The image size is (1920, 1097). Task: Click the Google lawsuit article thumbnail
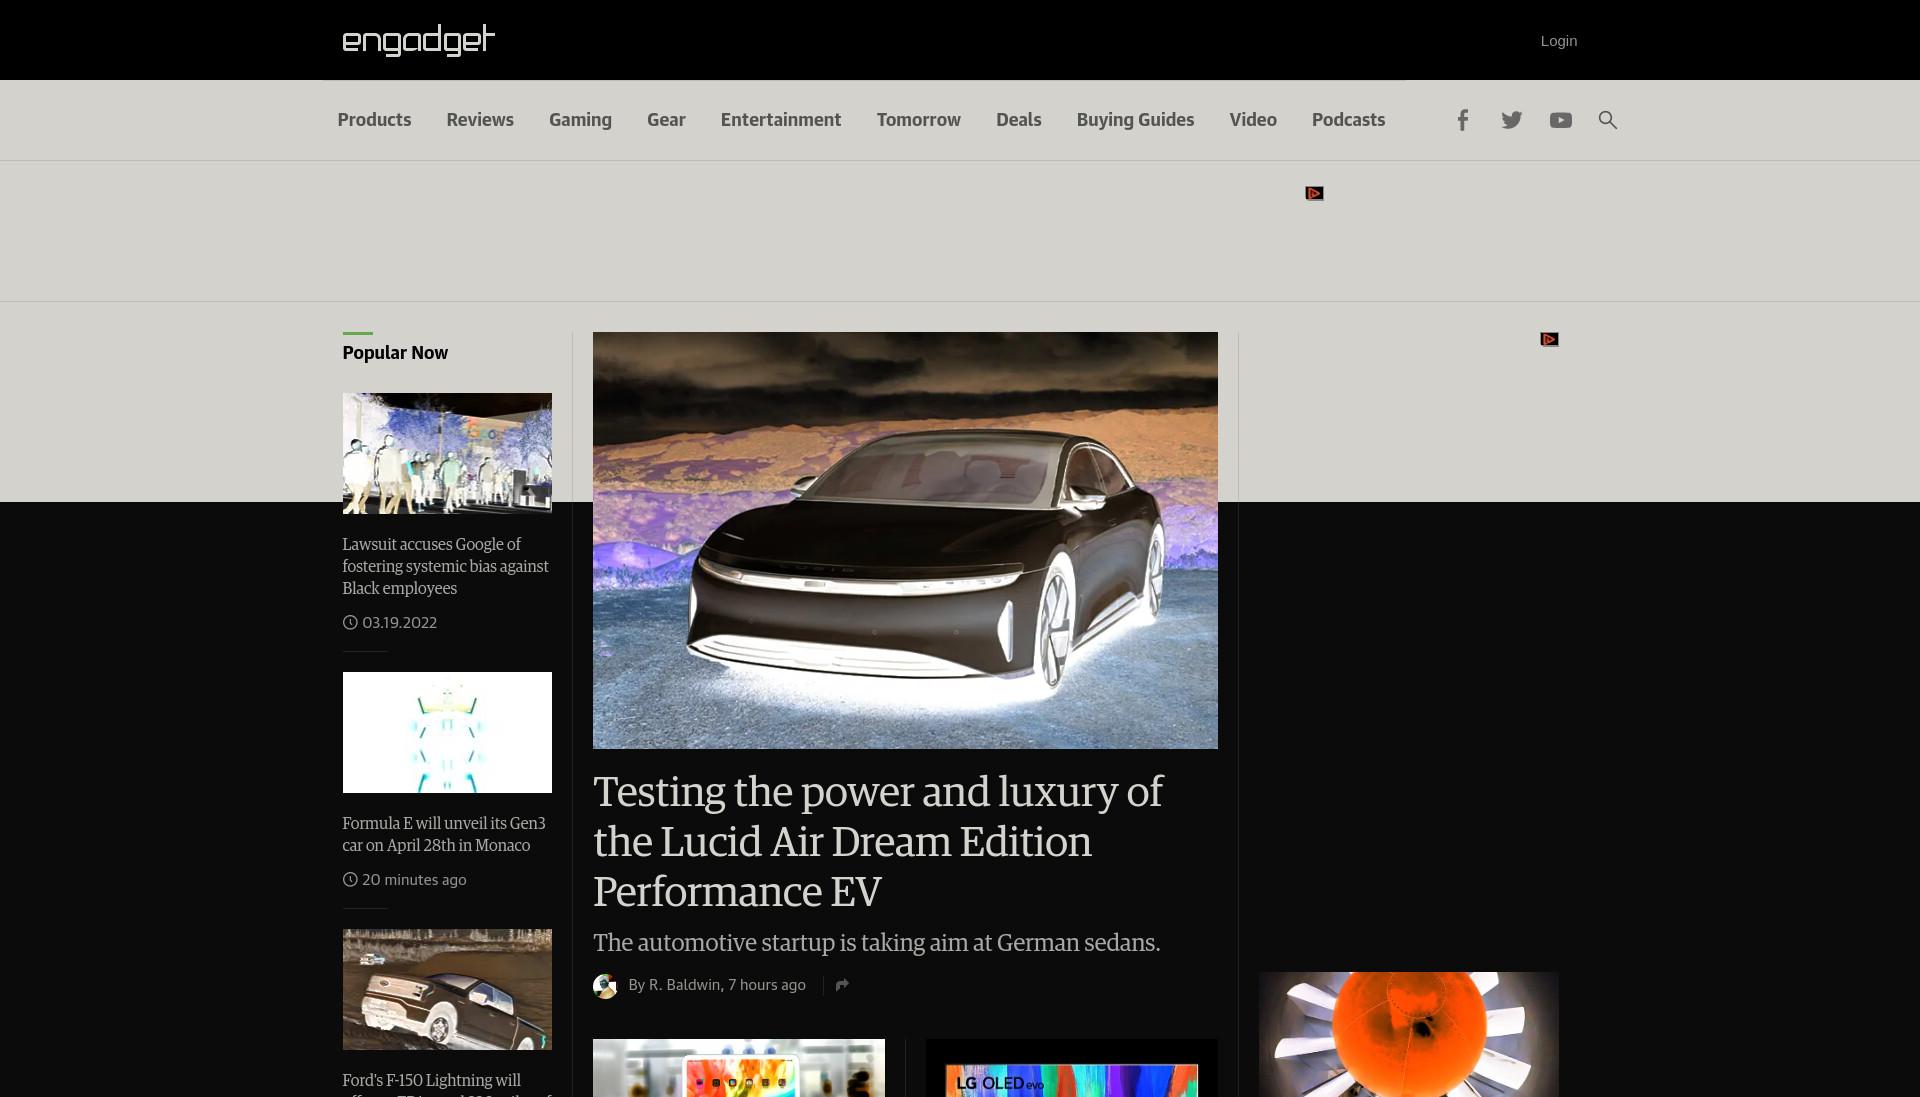[447, 453]
